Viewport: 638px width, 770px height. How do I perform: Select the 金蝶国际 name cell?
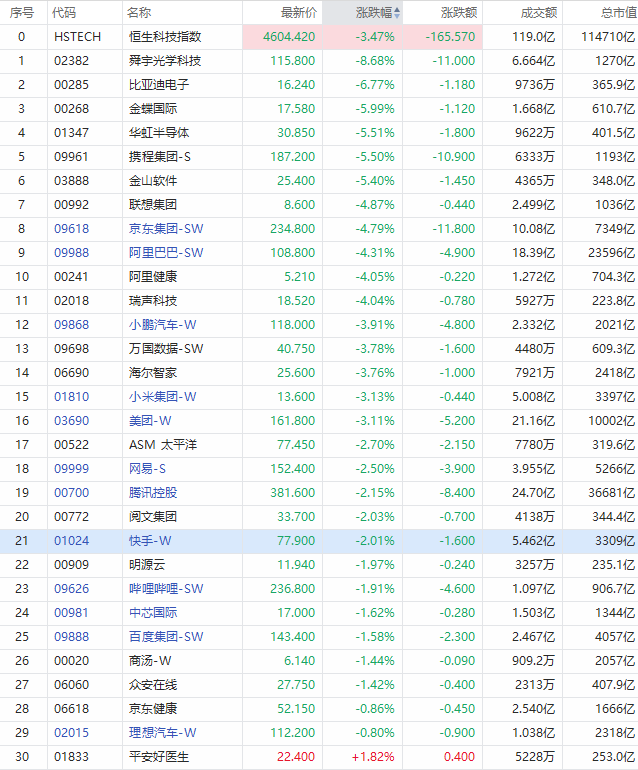tap(182, 109)
